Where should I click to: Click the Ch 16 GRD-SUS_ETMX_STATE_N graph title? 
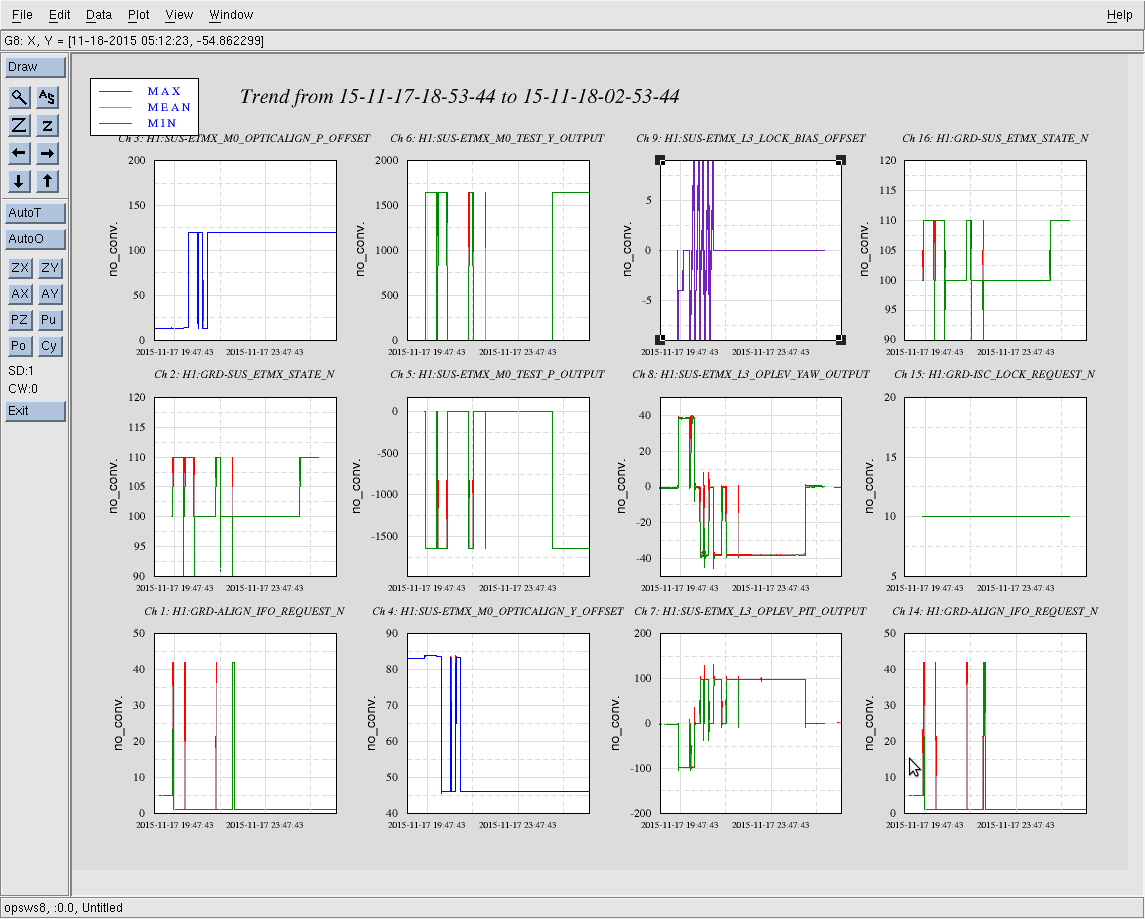(995, 138)
